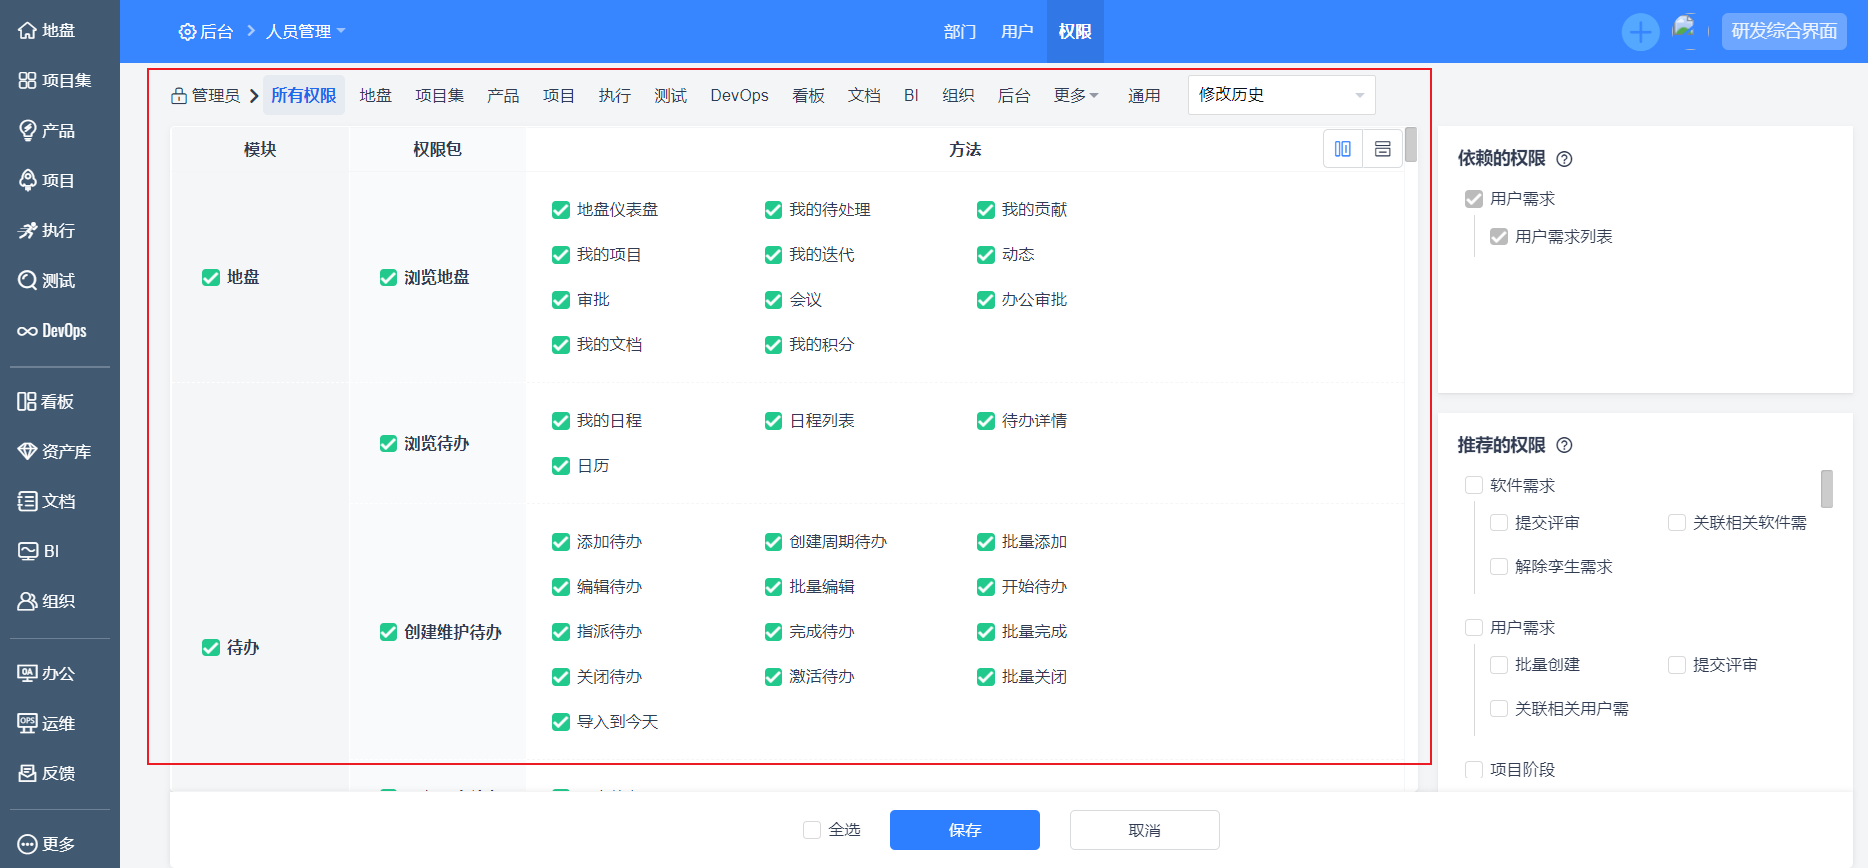Image resolution: width=1868 pixels, height=868 pixels.
Task: Click the blue plus create icon
Action: pos(1640,32)
